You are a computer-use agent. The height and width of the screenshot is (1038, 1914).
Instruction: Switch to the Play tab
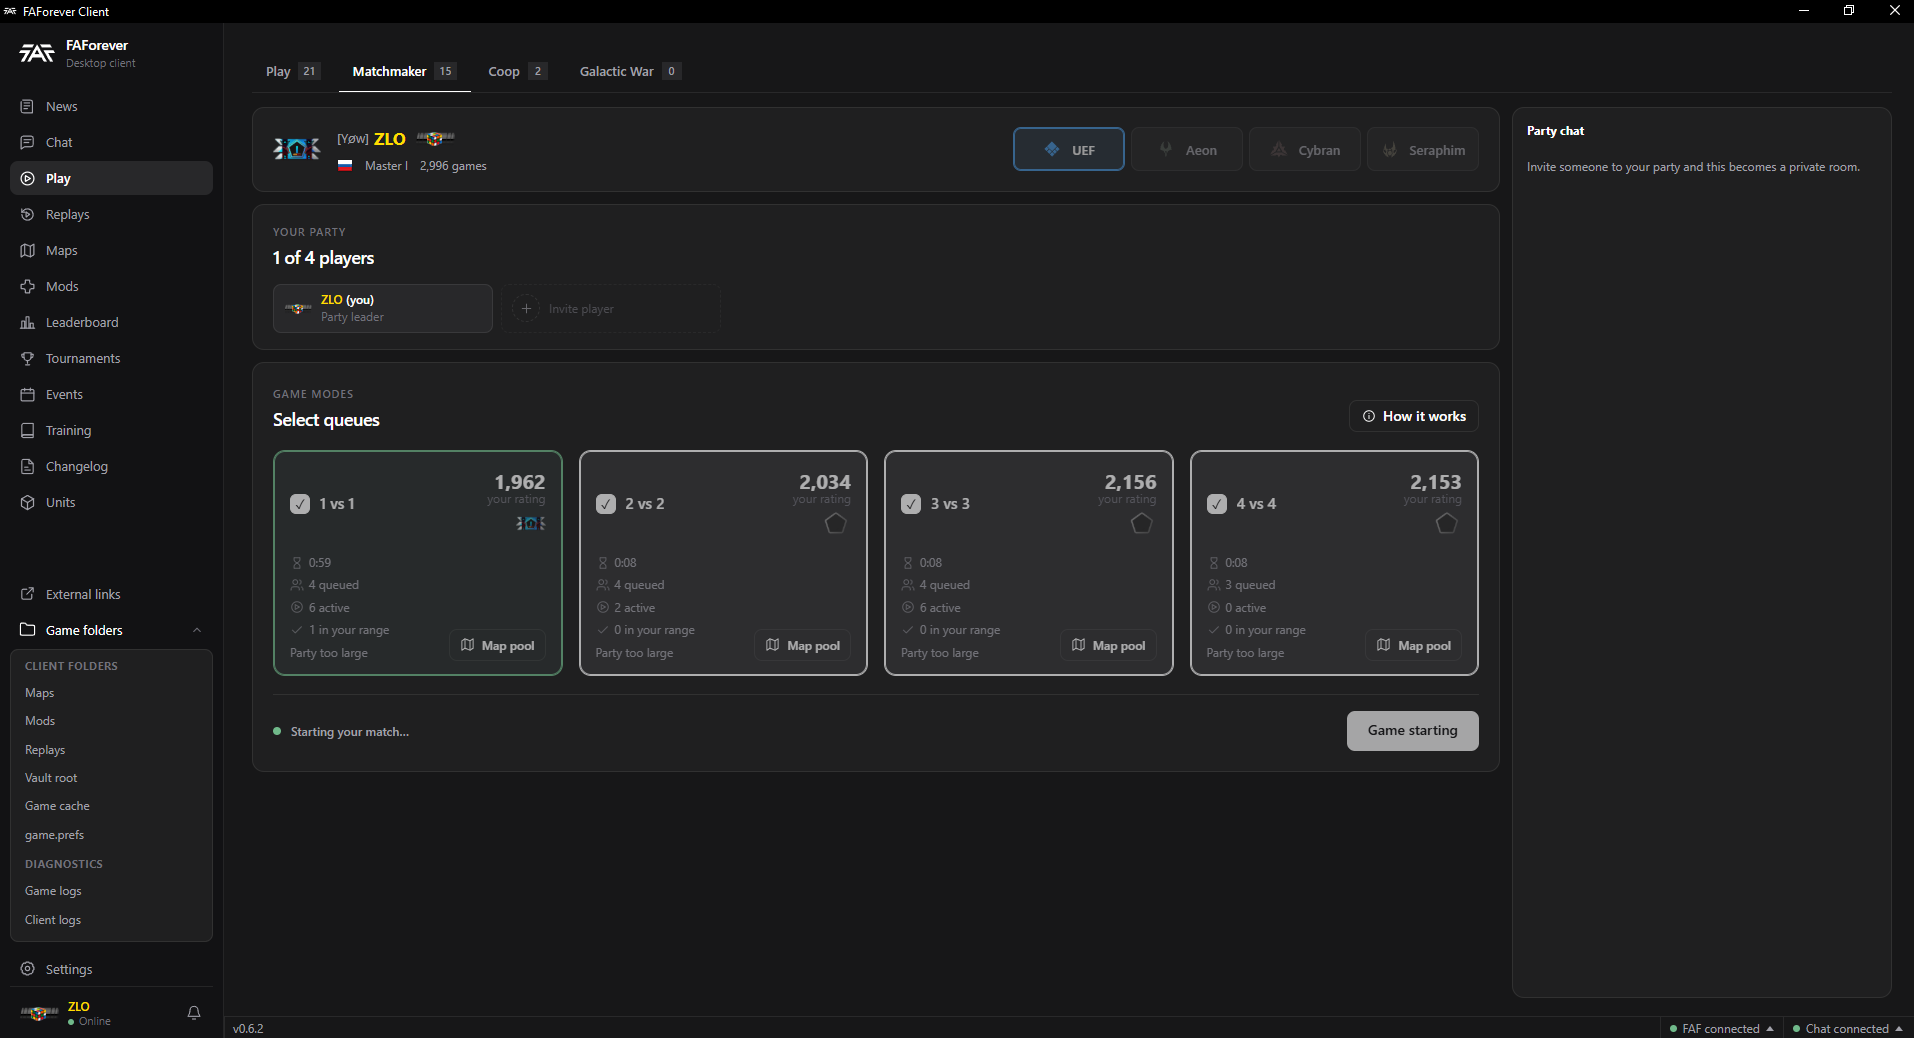click(293, 71)
